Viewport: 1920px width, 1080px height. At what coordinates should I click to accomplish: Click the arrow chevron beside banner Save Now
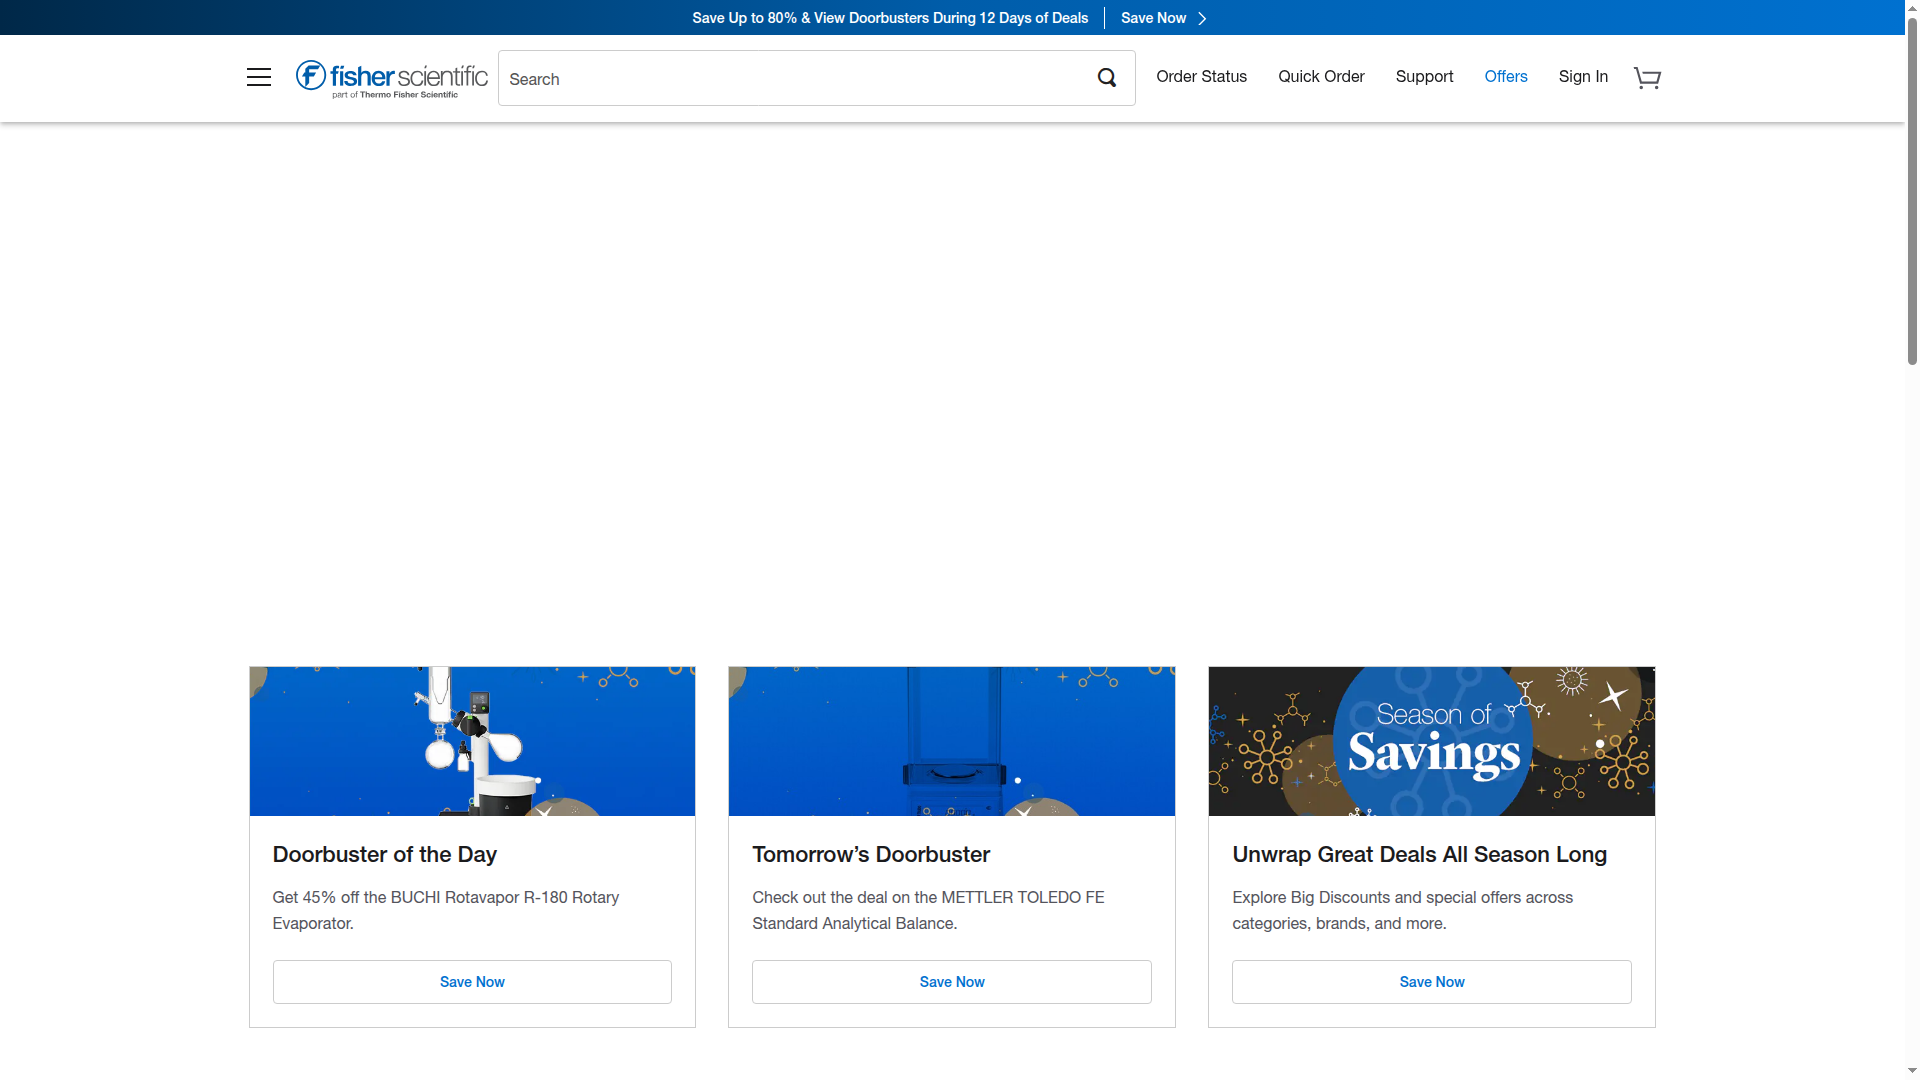click(1202, 18)
